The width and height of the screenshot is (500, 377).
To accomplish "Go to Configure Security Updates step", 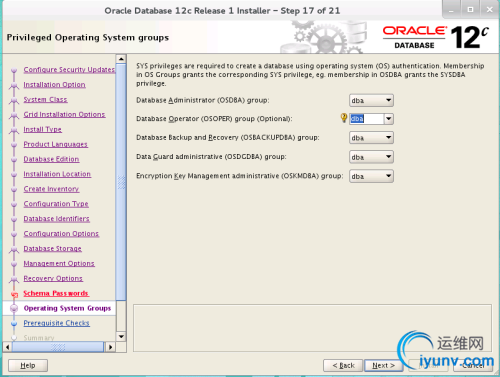I will (69, 70).
